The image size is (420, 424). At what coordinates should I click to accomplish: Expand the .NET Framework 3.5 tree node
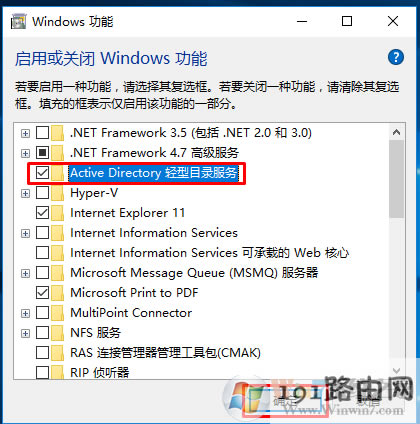pyautogui.click(x=25, y=133)
